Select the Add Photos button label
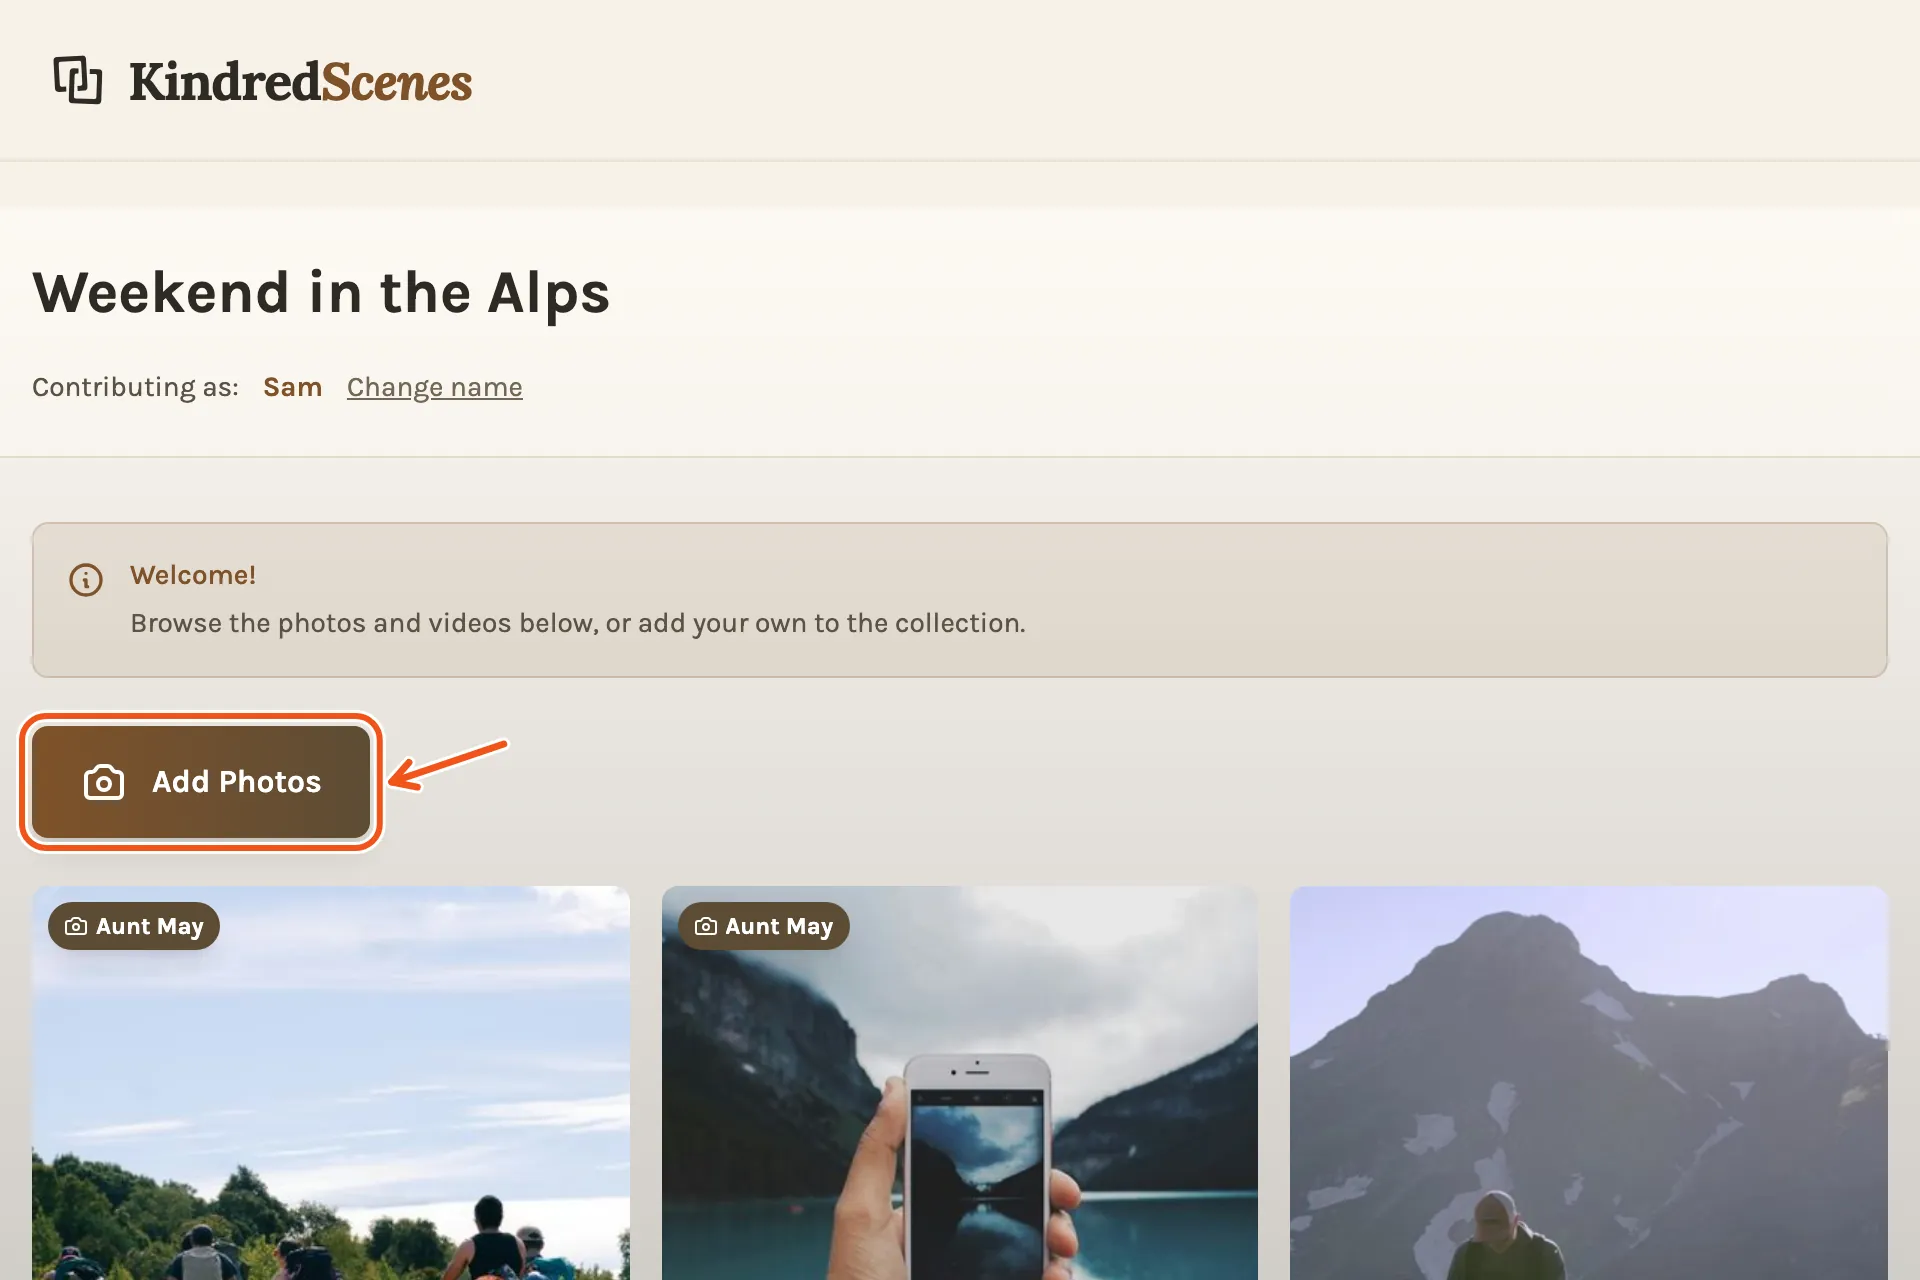 click(x=237, y=782)
